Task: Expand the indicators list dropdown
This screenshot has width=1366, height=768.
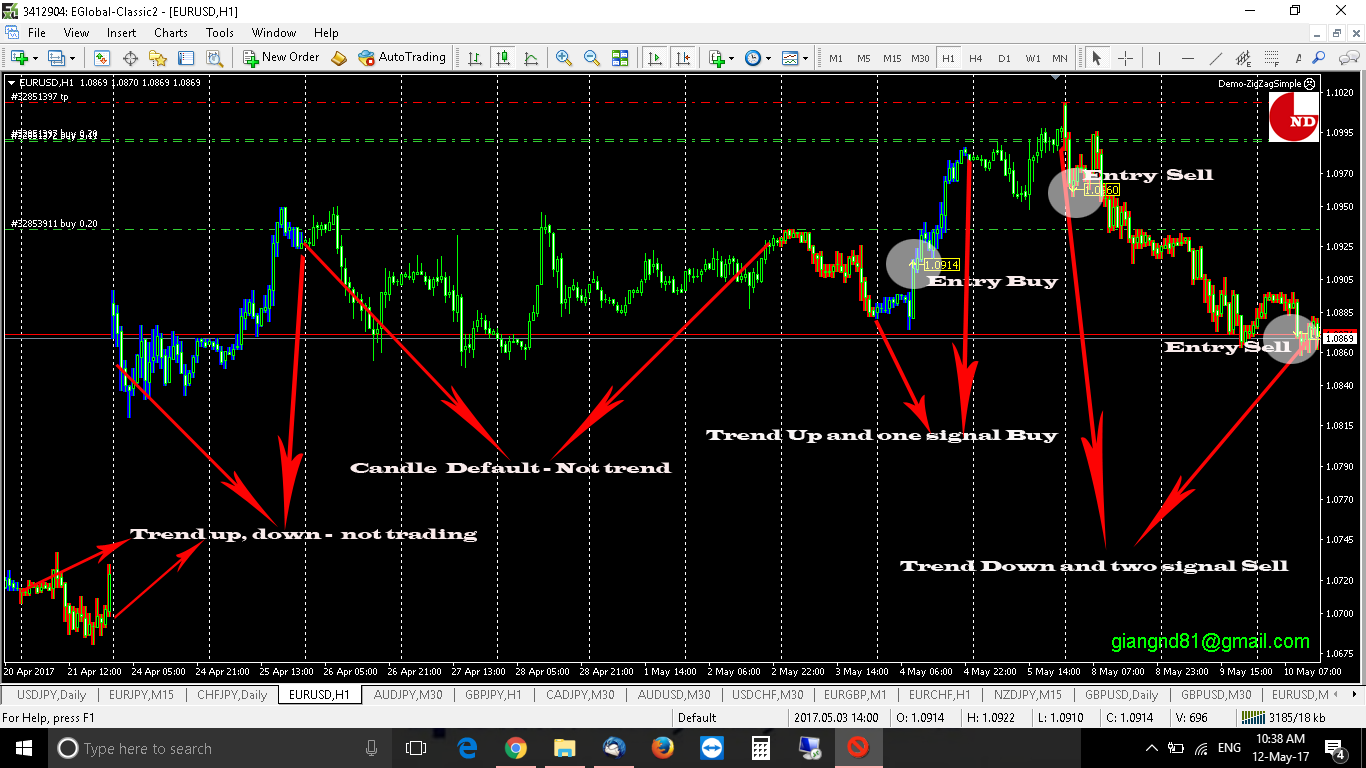Action: 731,58
